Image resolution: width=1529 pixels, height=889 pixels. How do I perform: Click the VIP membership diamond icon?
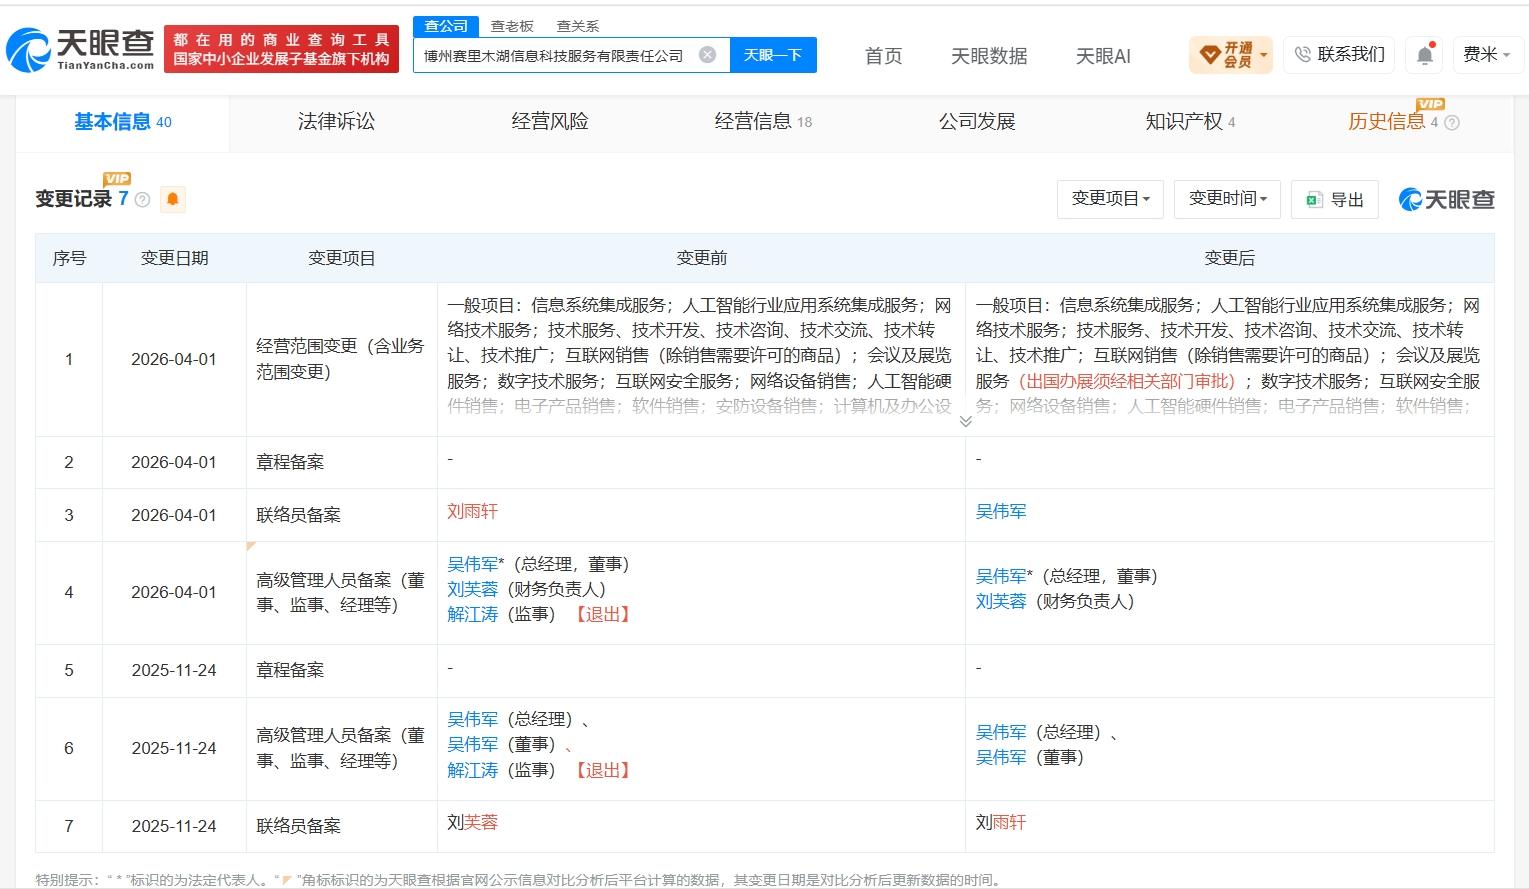coord(1210,55)
